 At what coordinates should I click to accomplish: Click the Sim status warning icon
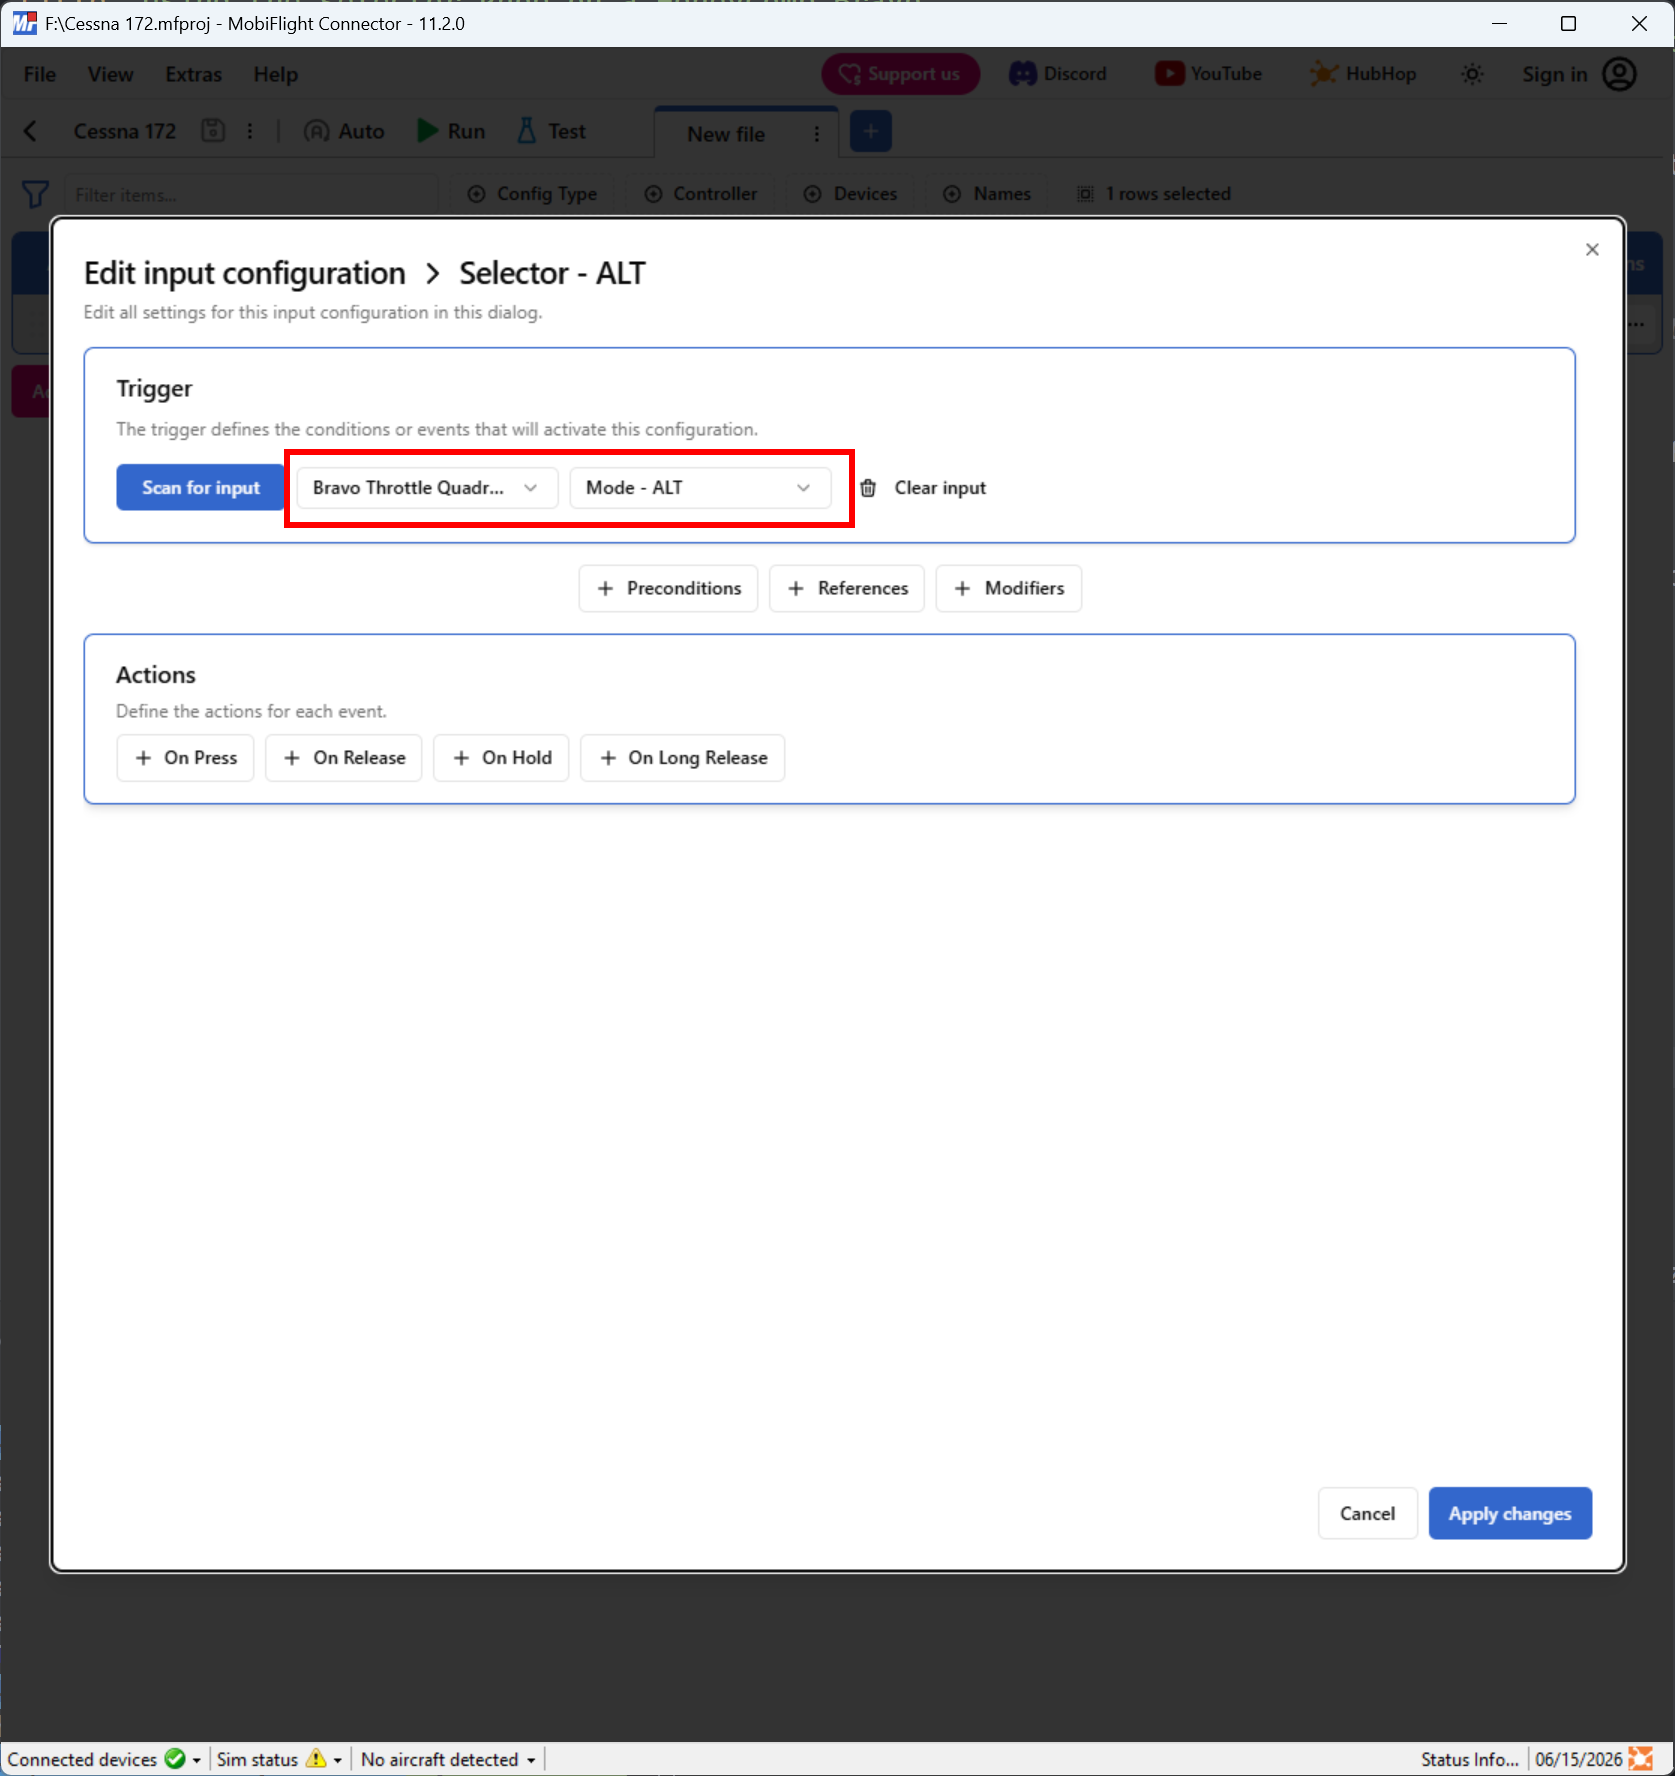tap(316, 1758)
